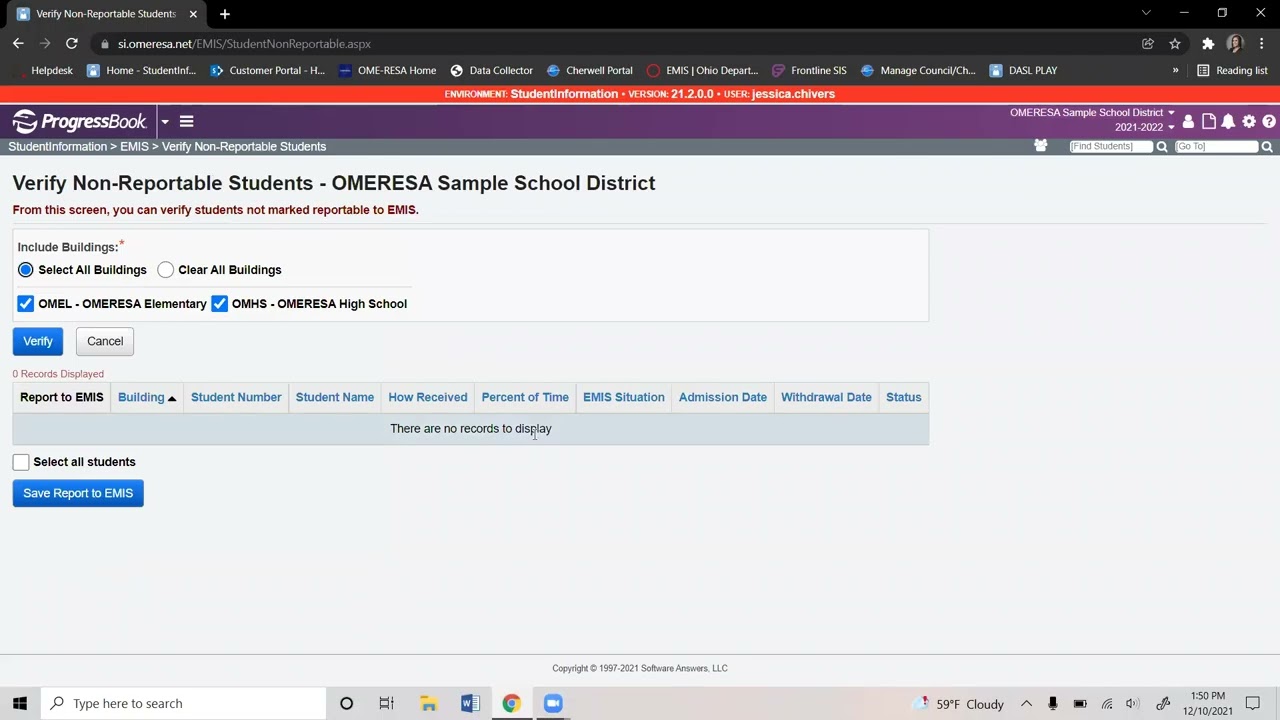Click the student group icon

click(x=1040, y=146)
